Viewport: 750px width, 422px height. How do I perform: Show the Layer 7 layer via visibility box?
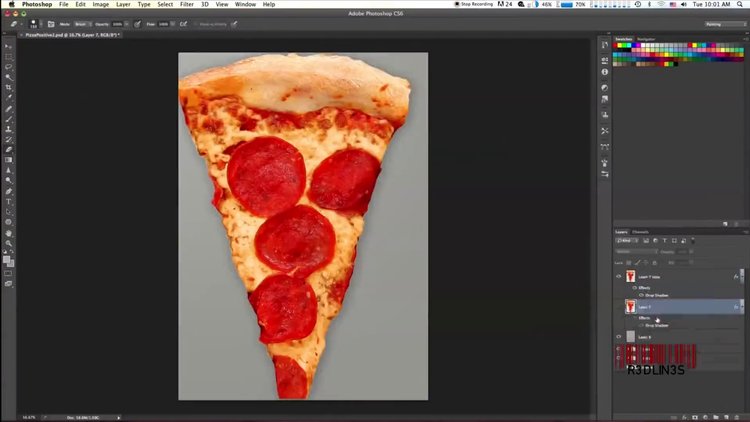(618, 307)
